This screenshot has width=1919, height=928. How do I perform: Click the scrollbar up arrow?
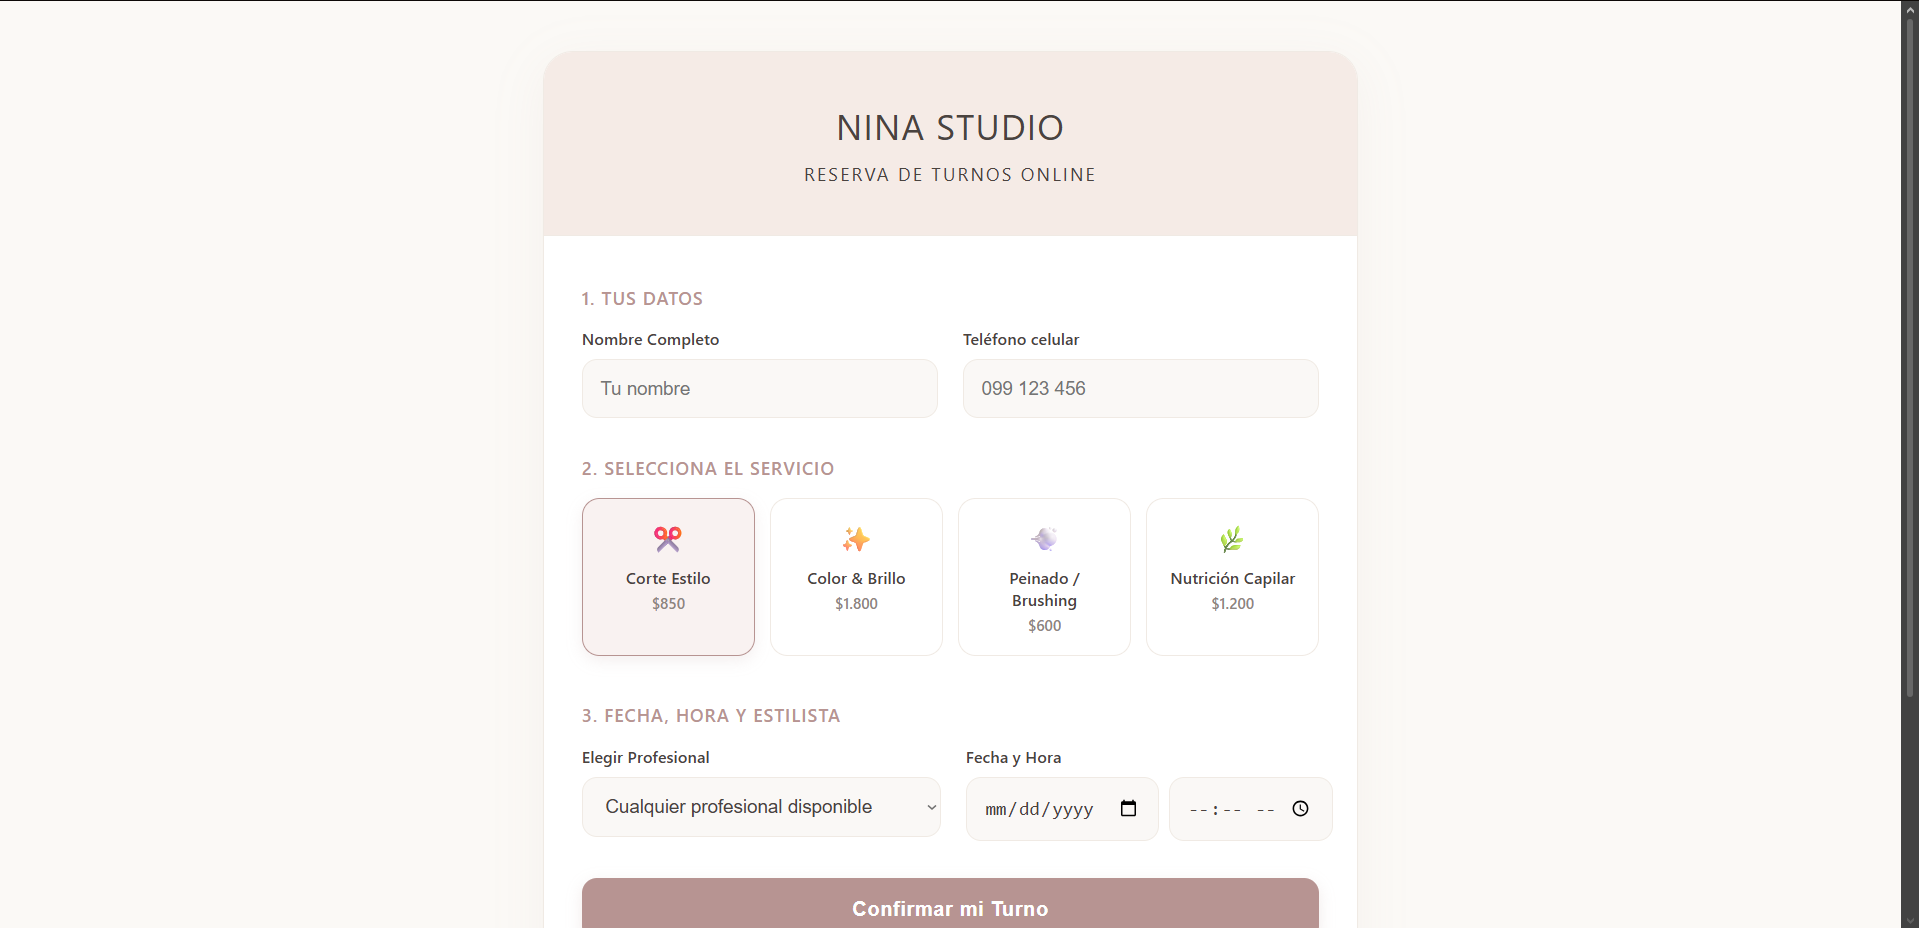1910,9
